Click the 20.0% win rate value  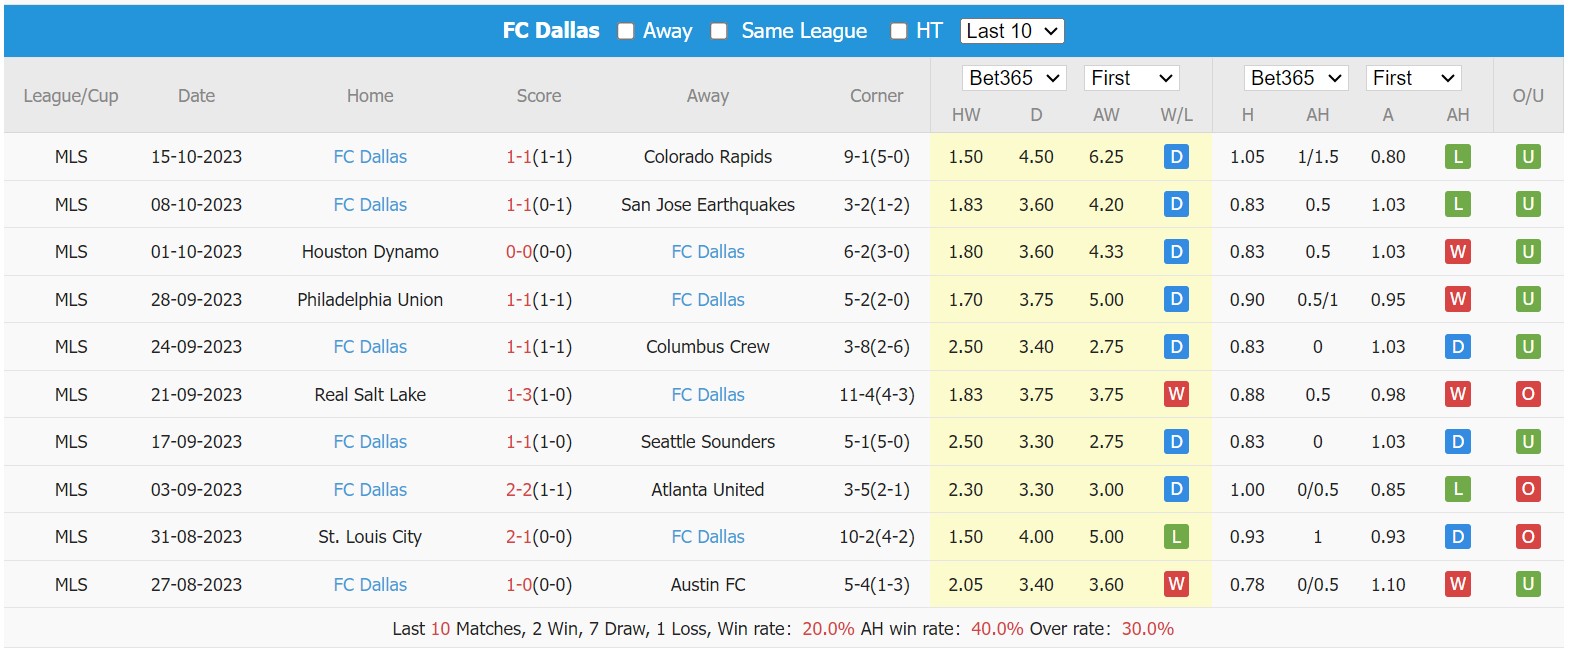pos(827,629)
